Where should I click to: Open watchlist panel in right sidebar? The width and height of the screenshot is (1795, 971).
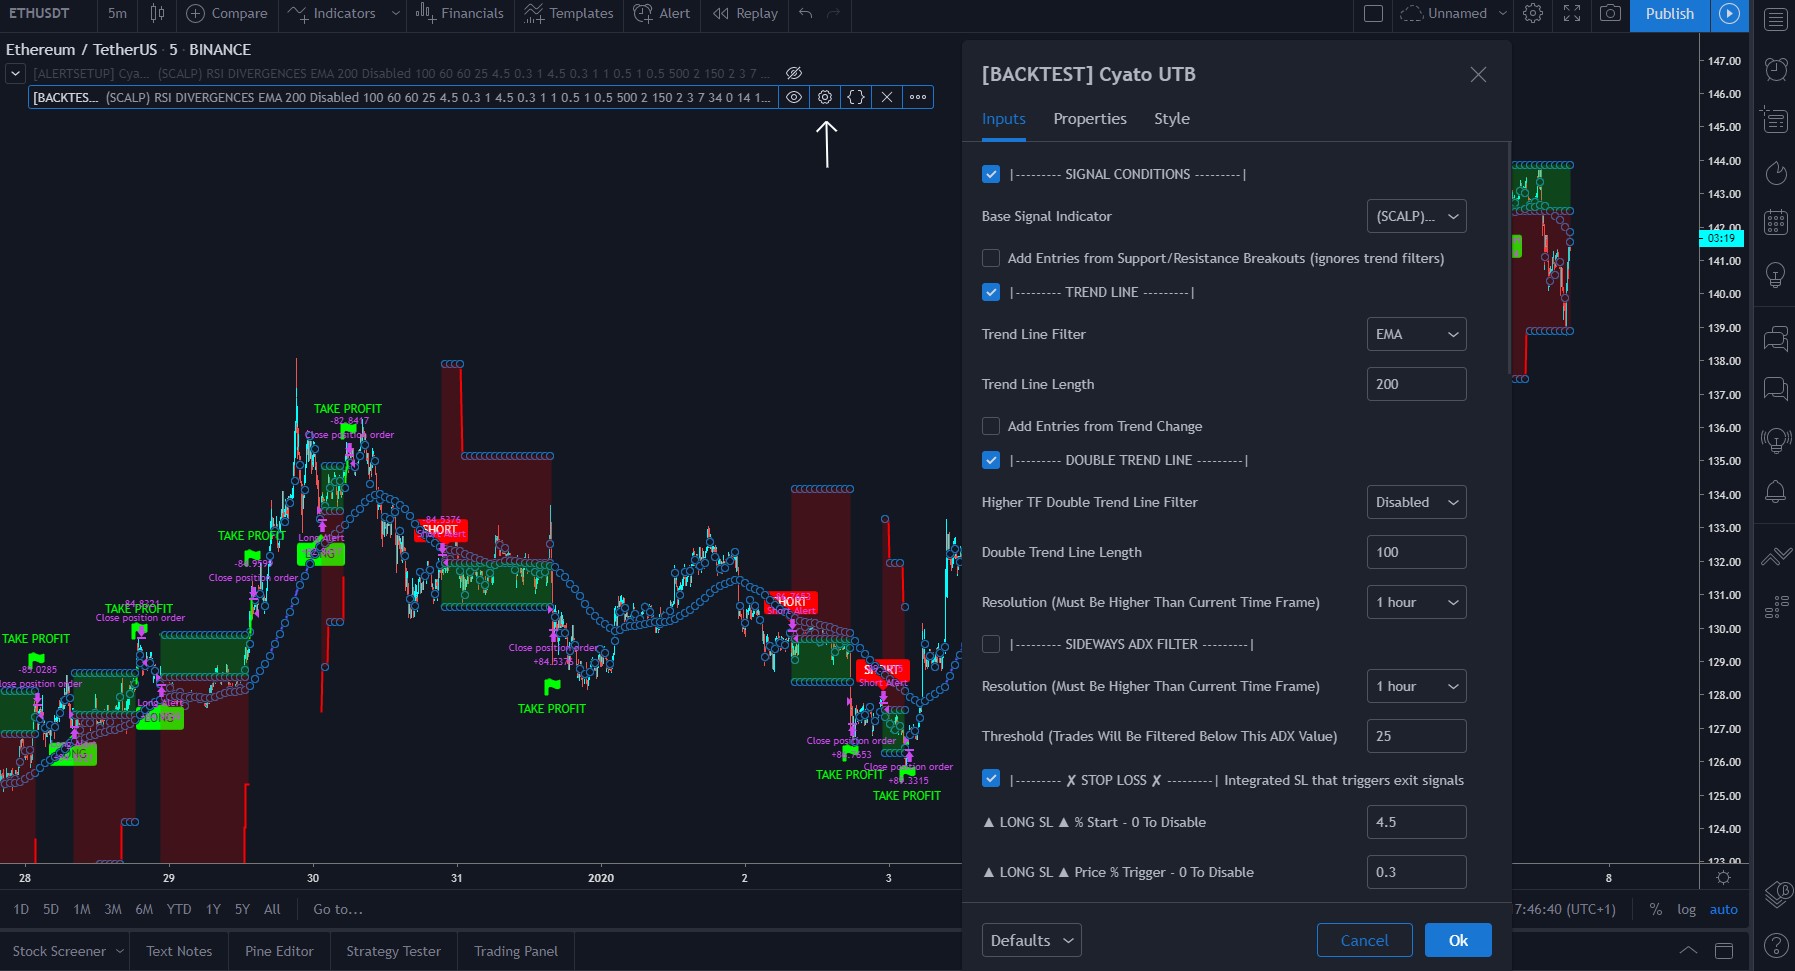pyautogui.click(x=1775, y=19)
